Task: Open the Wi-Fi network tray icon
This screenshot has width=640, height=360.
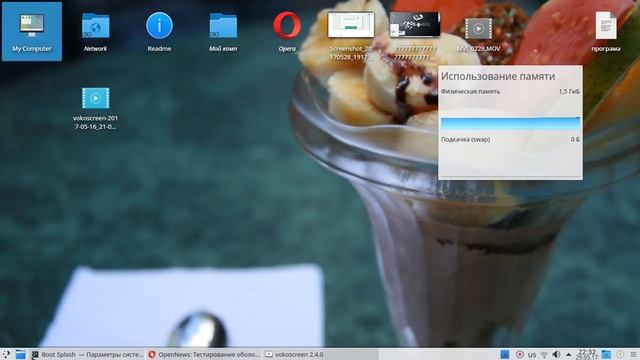Action: [544, 355]
